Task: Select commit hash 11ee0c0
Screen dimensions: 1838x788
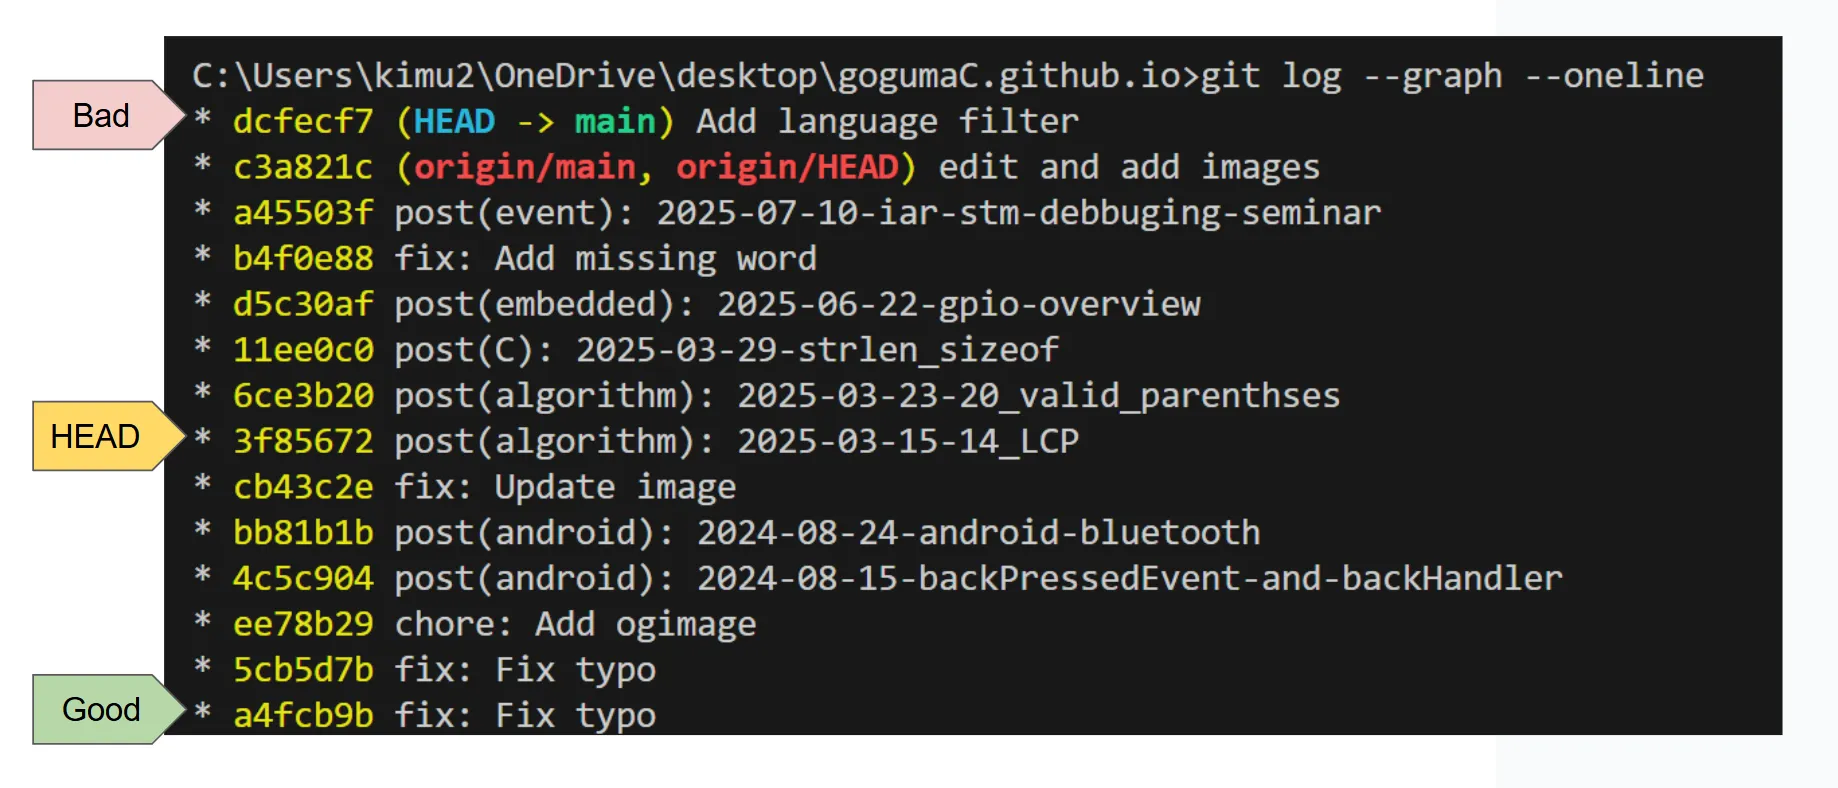Action: 303,350
